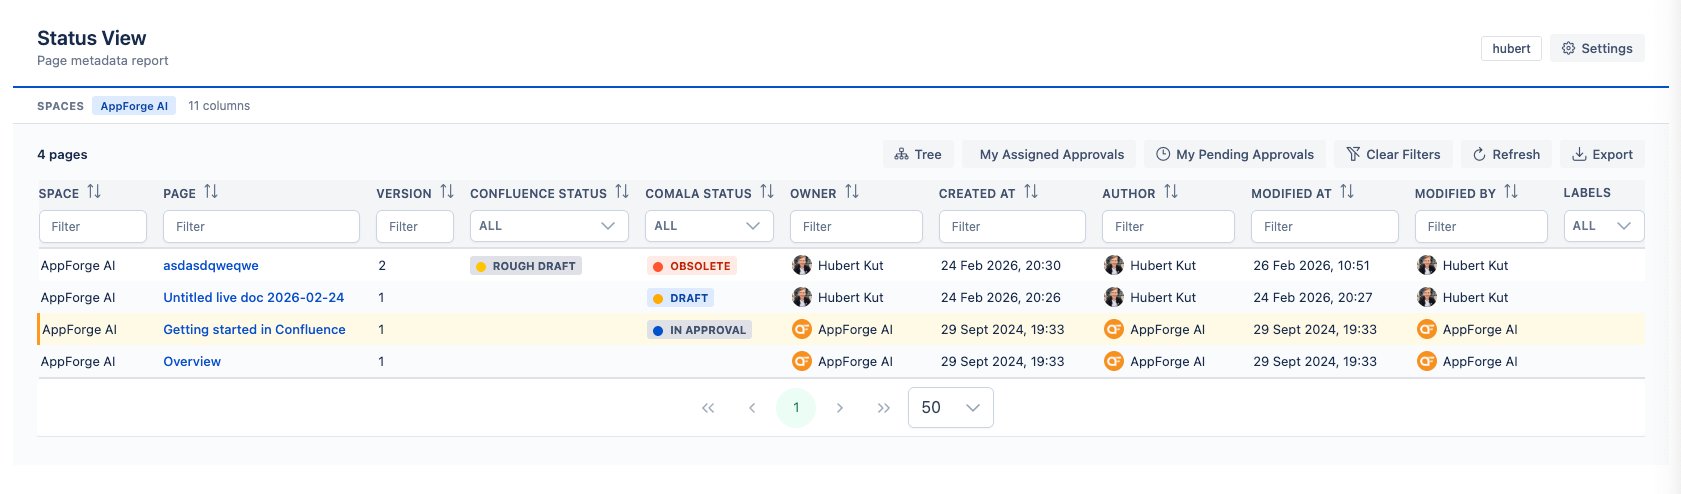Focus Modified At filter field
The image size is (1681, 494).
coord(1325,226)
